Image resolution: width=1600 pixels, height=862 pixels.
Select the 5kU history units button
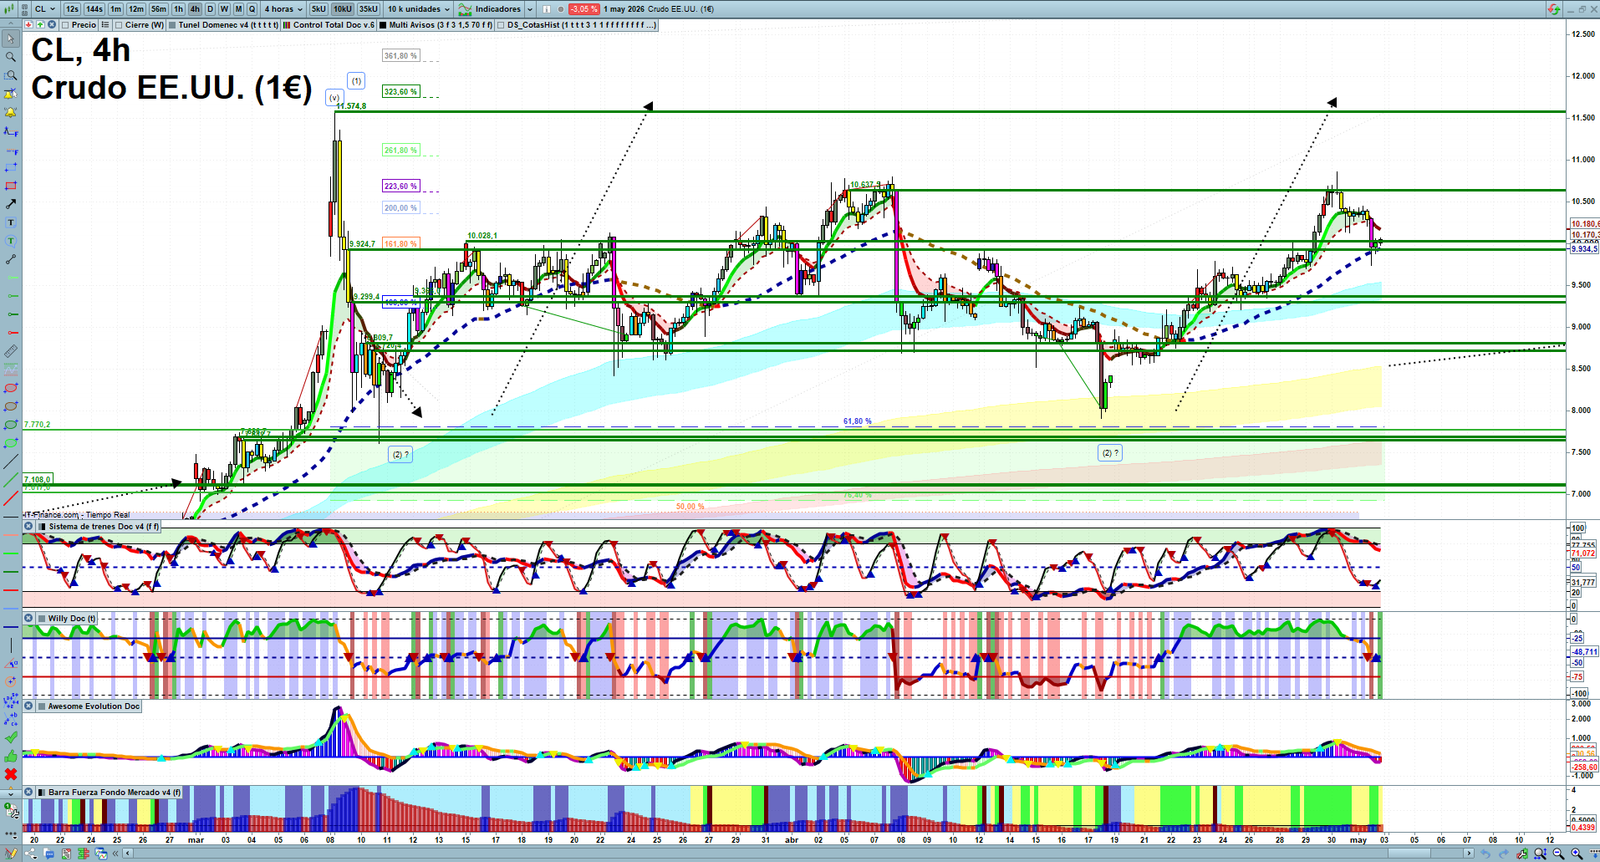(318, 9)
